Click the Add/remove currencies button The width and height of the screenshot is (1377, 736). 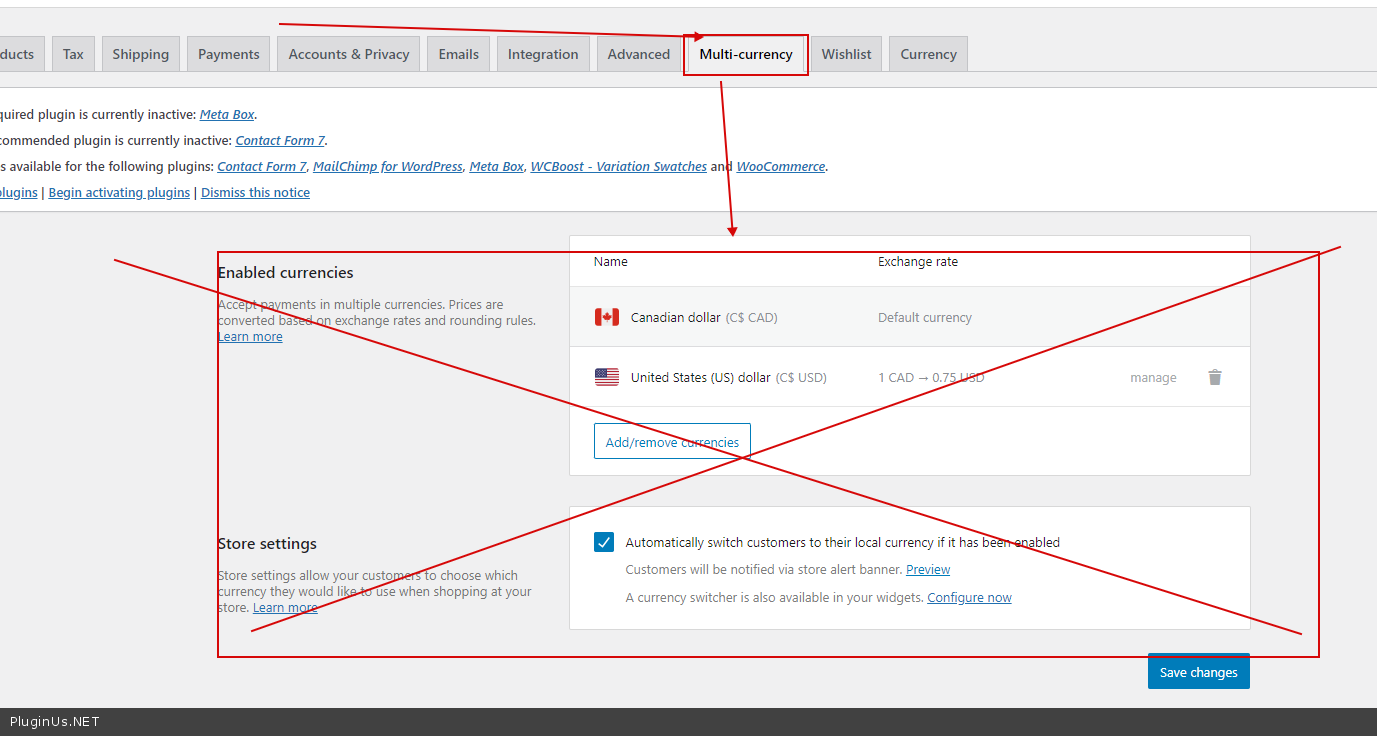click(x=672, y=441)
